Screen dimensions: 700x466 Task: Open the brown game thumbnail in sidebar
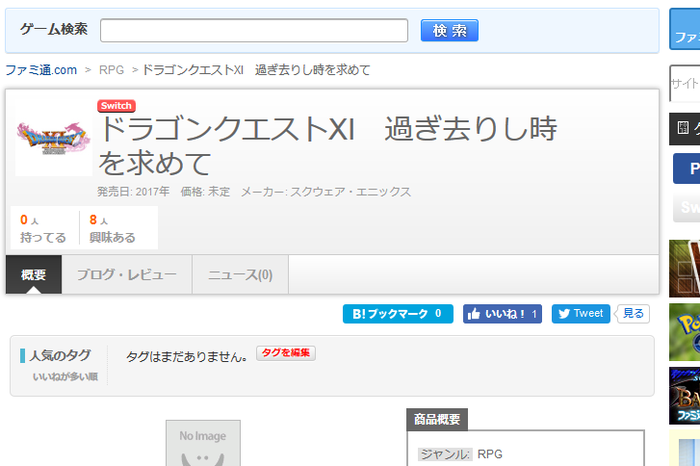tap(685, 268)
